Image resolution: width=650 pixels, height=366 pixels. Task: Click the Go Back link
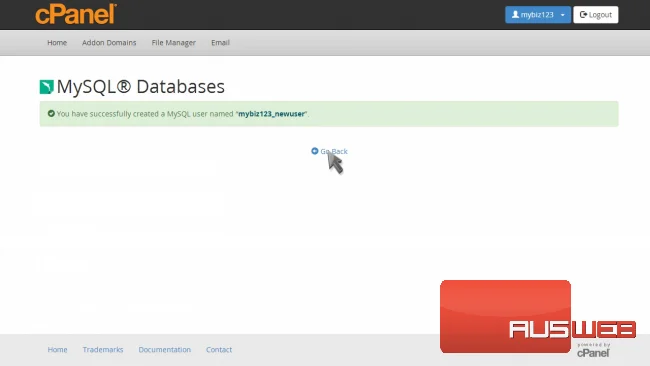[x=329, y=151]
